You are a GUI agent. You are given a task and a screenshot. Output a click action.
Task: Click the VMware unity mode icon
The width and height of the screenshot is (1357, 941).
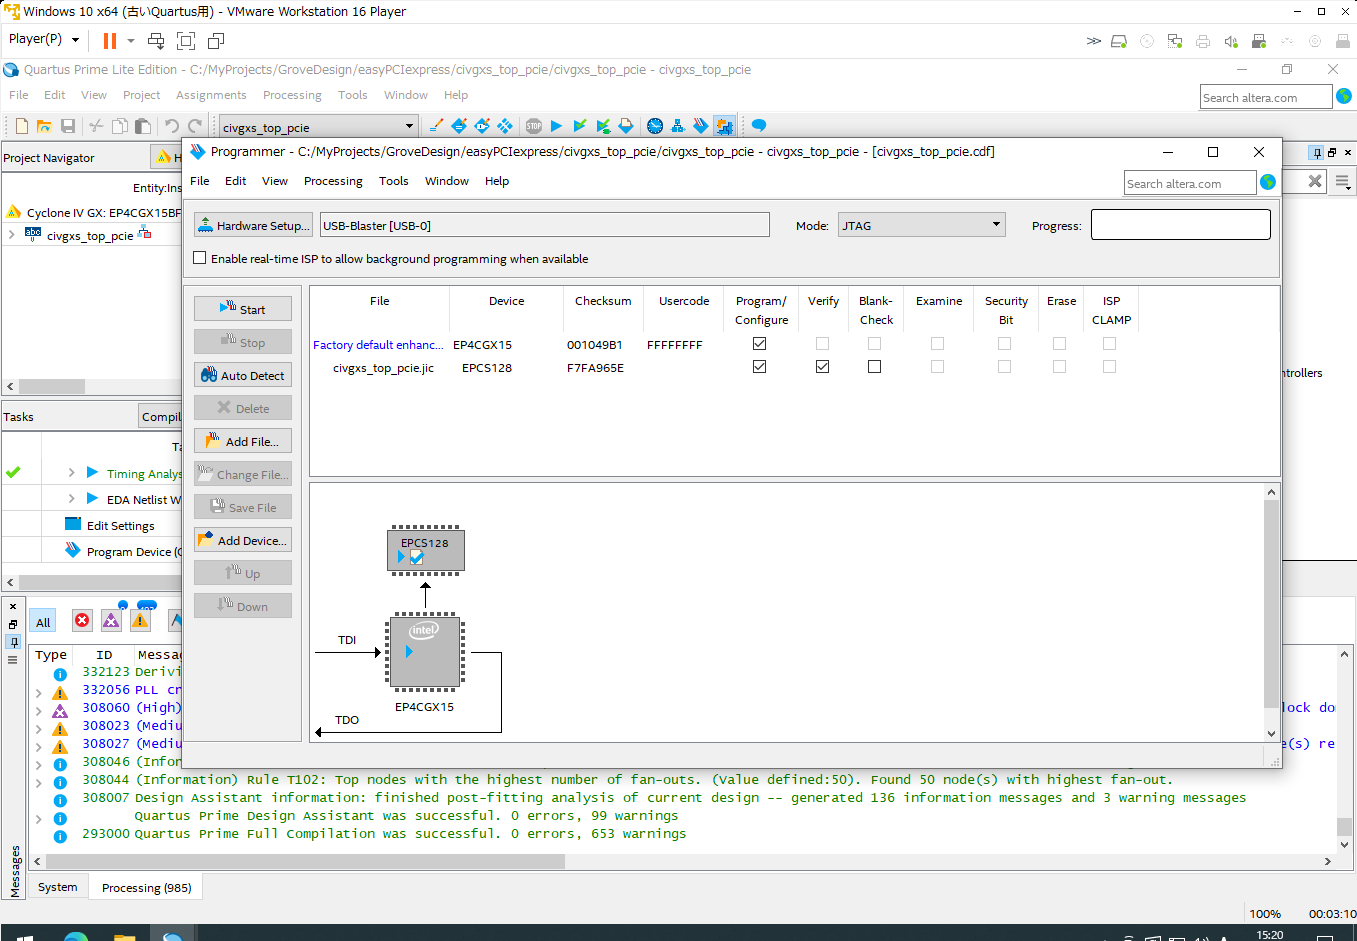(x=216, y=40)
